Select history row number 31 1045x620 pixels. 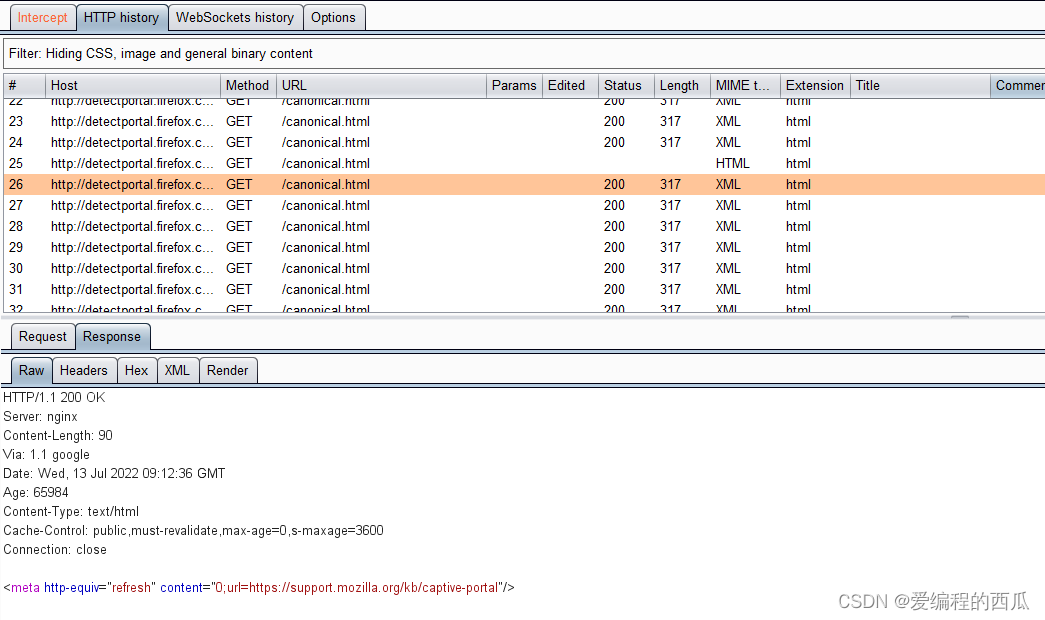(524, 289)
